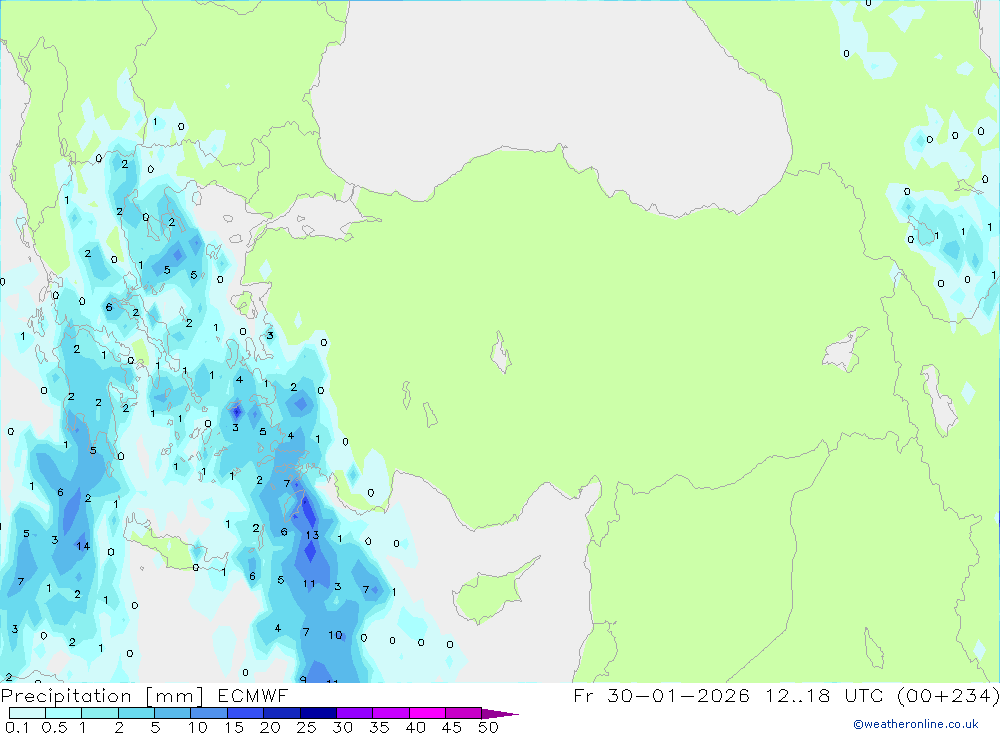
Task: Click the precipitation value '13' on the map
Action: [x=312, y=535]
